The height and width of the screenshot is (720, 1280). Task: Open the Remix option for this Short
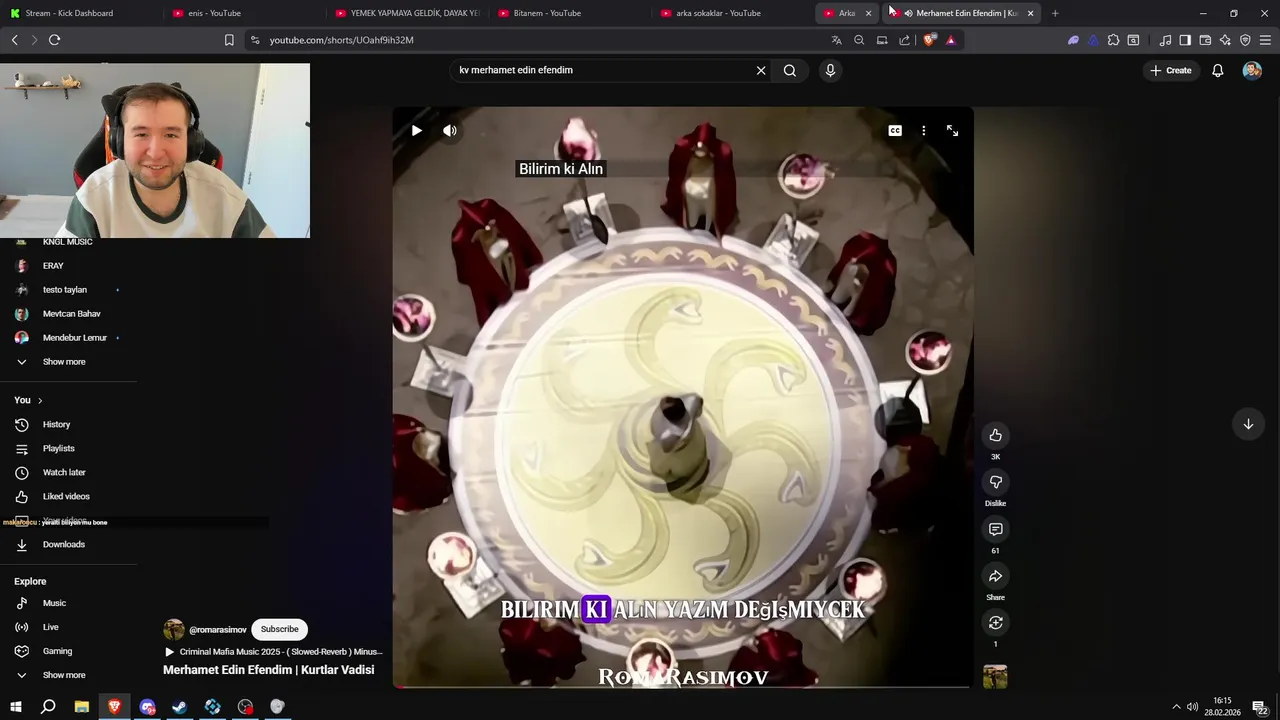pos(995,623)
